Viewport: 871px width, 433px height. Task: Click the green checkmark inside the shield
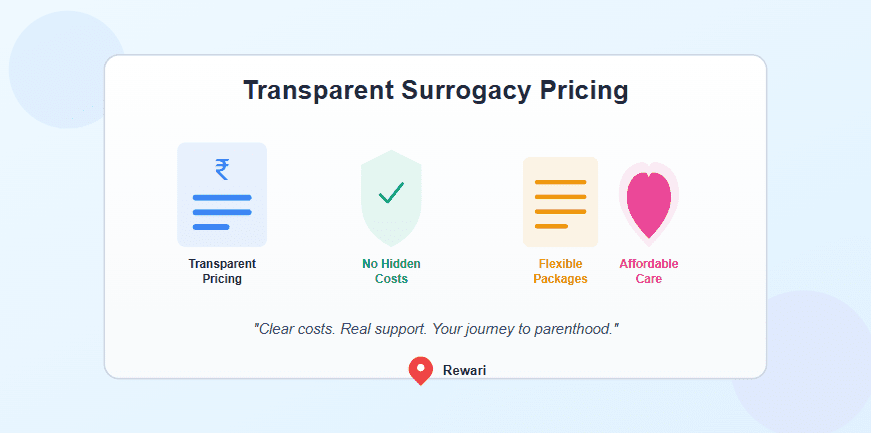pyautogui.click(x=391, y=192)
